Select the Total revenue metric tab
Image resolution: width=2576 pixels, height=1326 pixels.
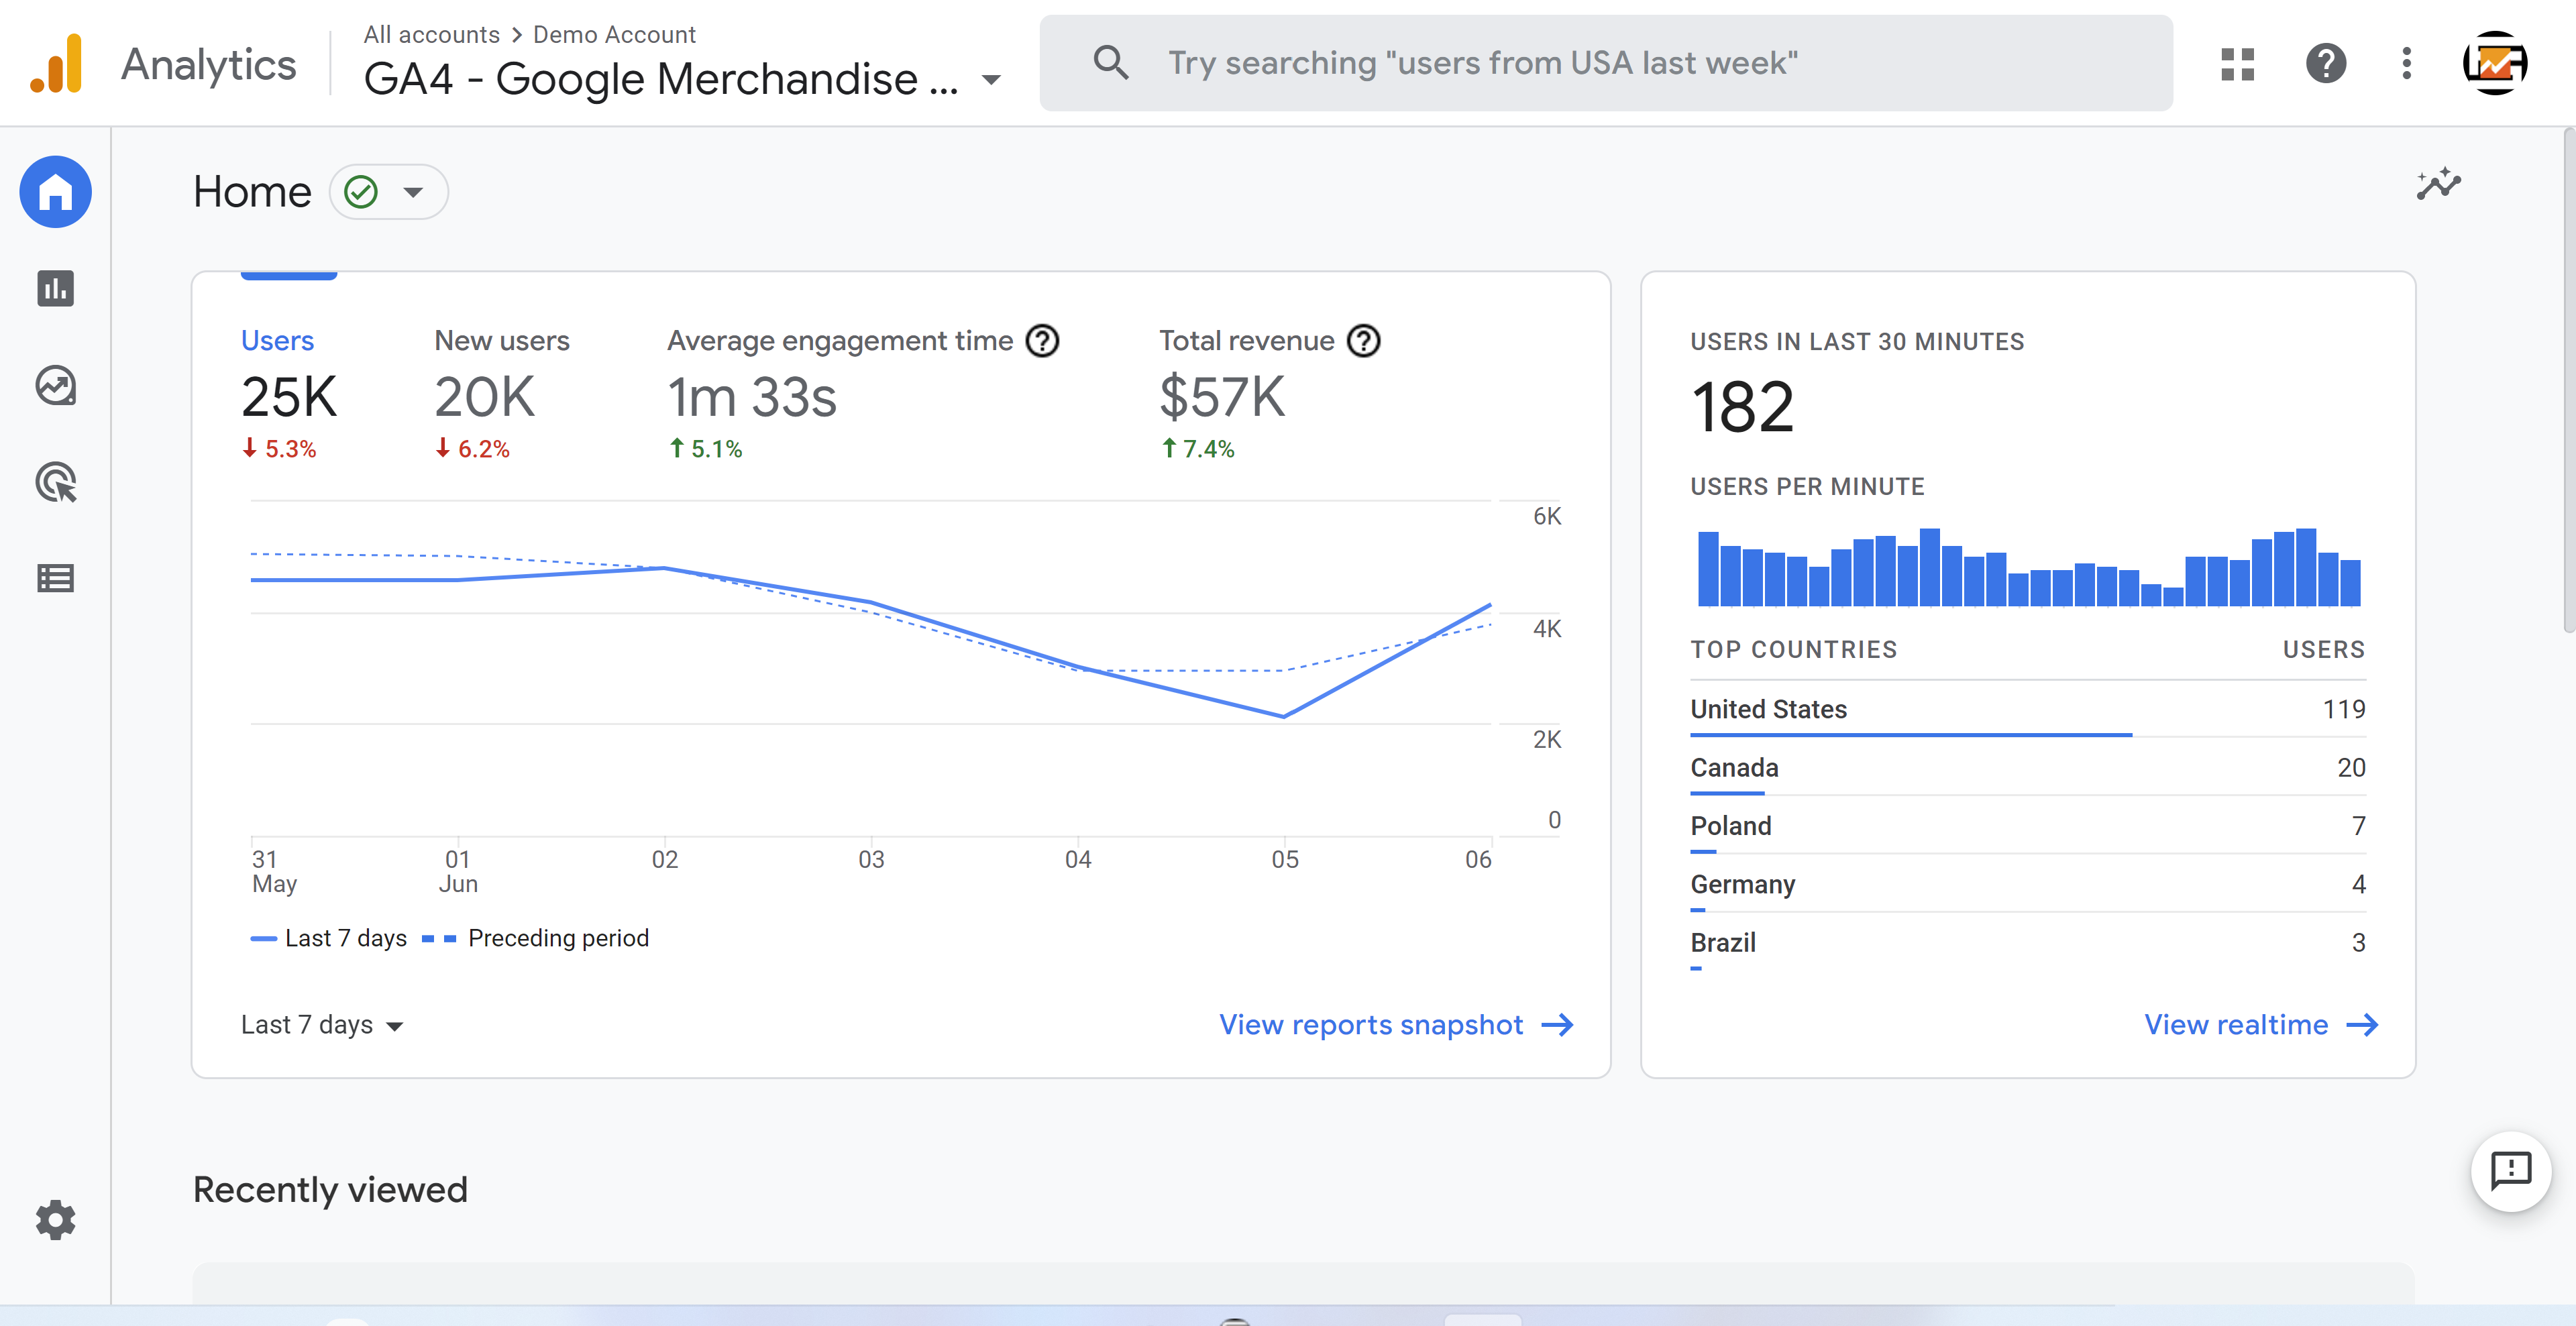(x=1270, y=393)
